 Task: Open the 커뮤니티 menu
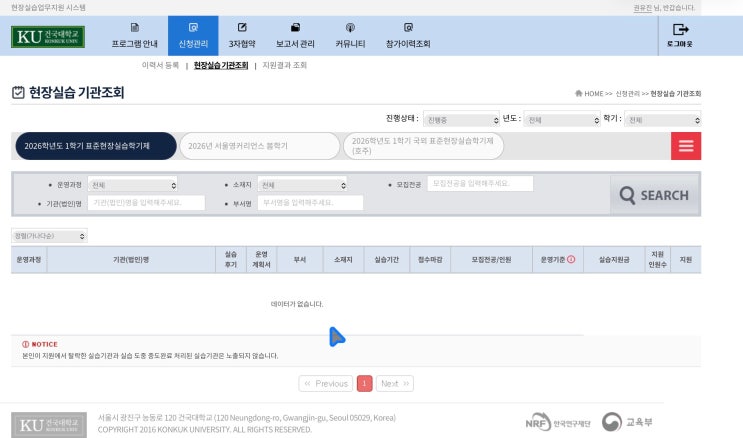[x=350, y=36]
